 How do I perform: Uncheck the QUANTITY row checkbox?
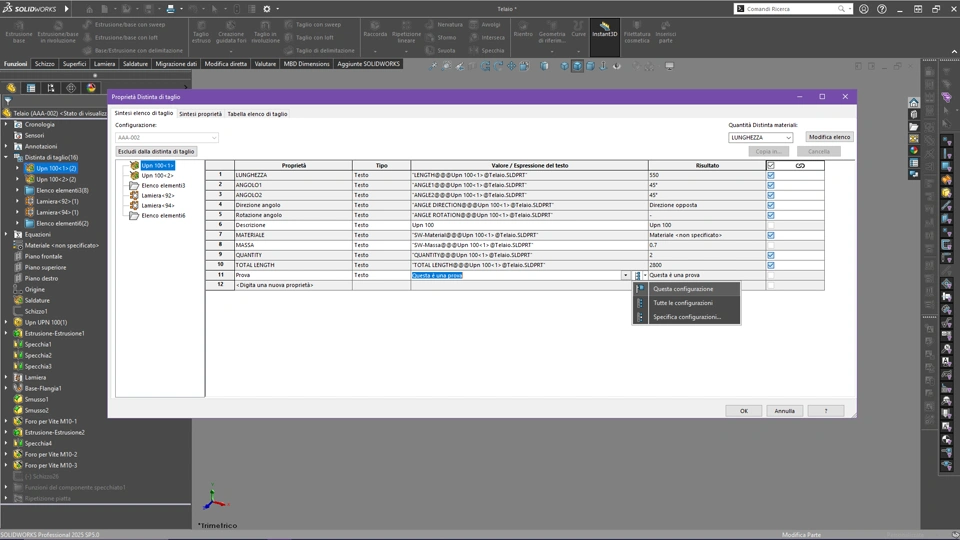(771, 255)
